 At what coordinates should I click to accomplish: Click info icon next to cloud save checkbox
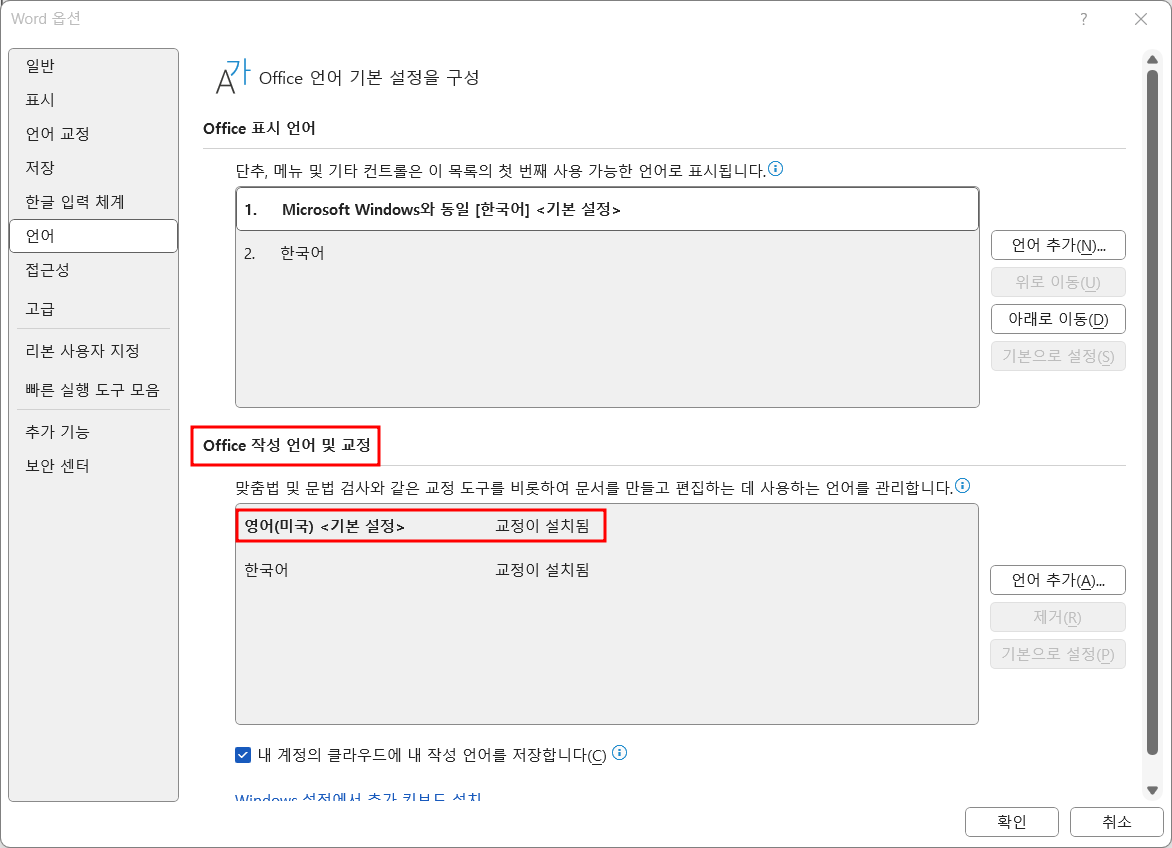620,753
